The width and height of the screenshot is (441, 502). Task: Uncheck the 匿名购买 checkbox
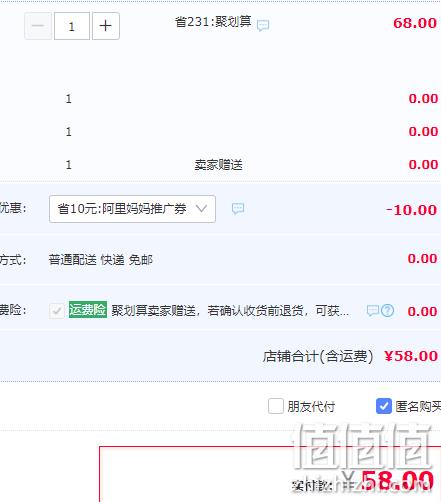[x=384, y=406]
